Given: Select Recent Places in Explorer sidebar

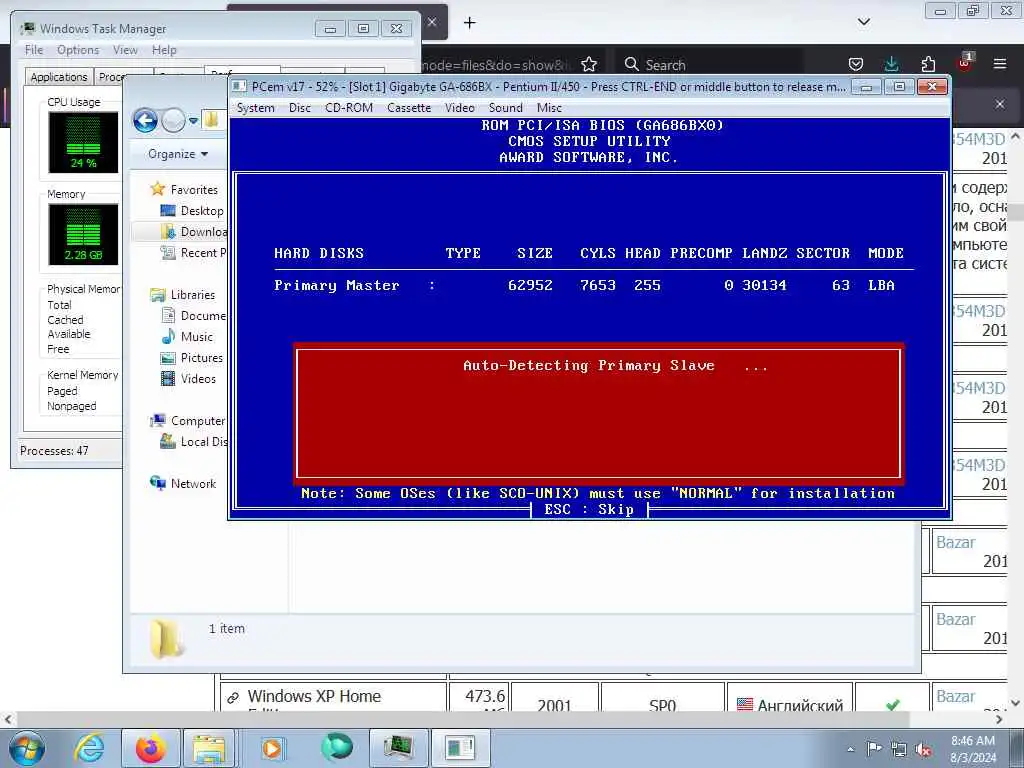Looking at the screenshot, I should (203, 252).
